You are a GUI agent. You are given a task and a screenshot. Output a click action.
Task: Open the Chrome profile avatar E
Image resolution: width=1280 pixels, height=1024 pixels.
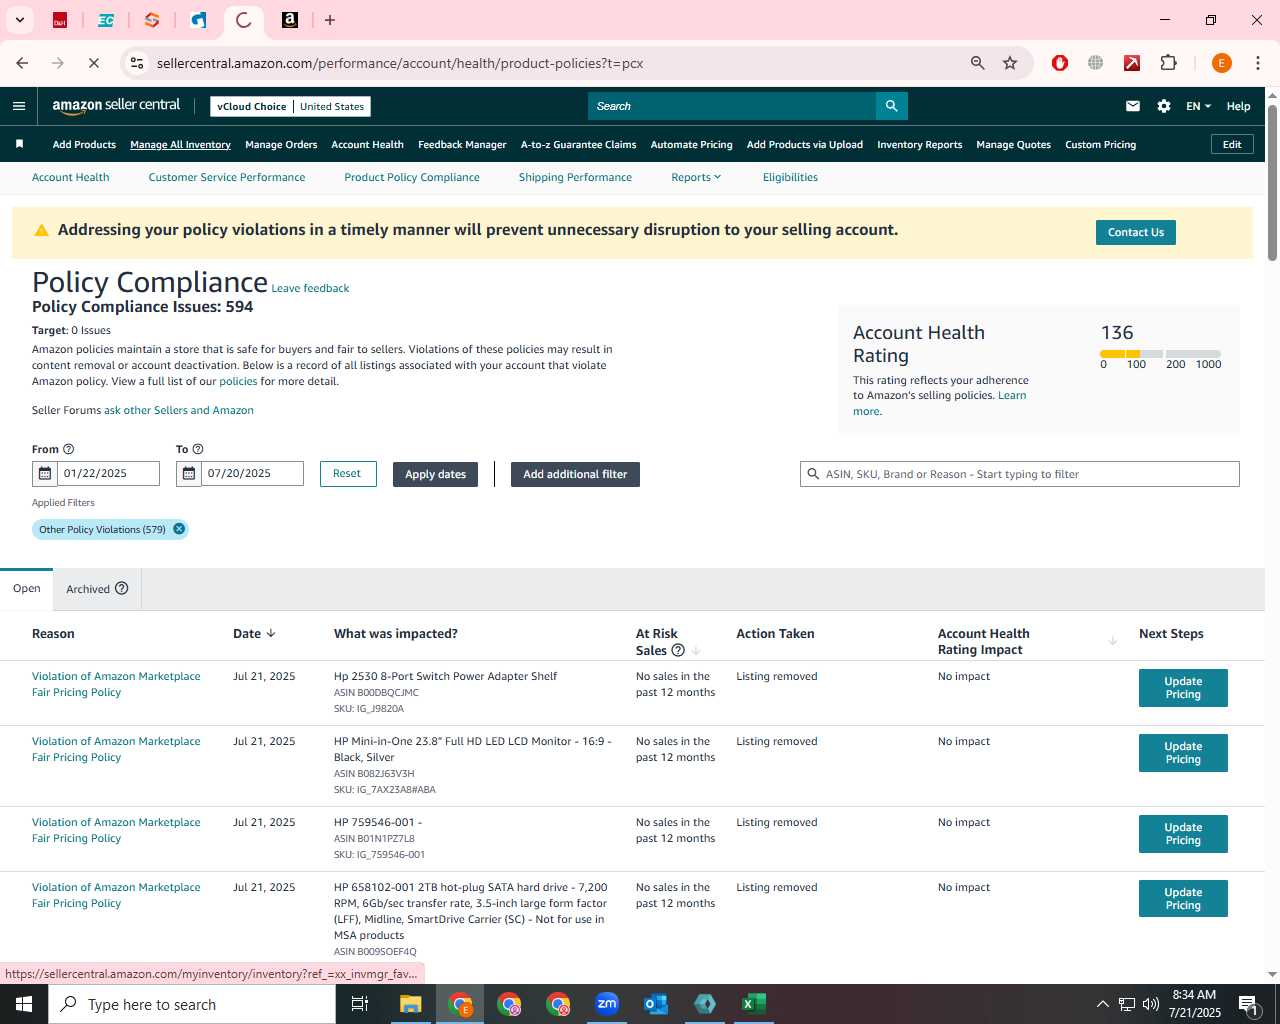pyautogui.click(x=1221, y=63)
